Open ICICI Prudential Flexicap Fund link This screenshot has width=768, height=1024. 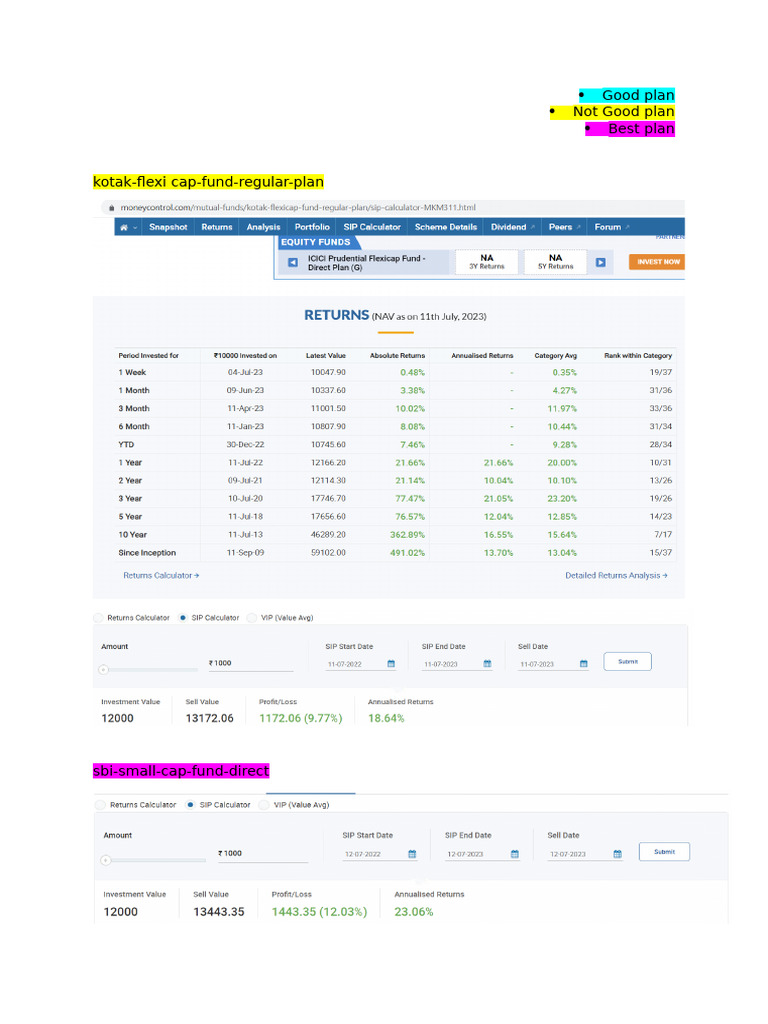pyautogui.click(x=366, y=263)
